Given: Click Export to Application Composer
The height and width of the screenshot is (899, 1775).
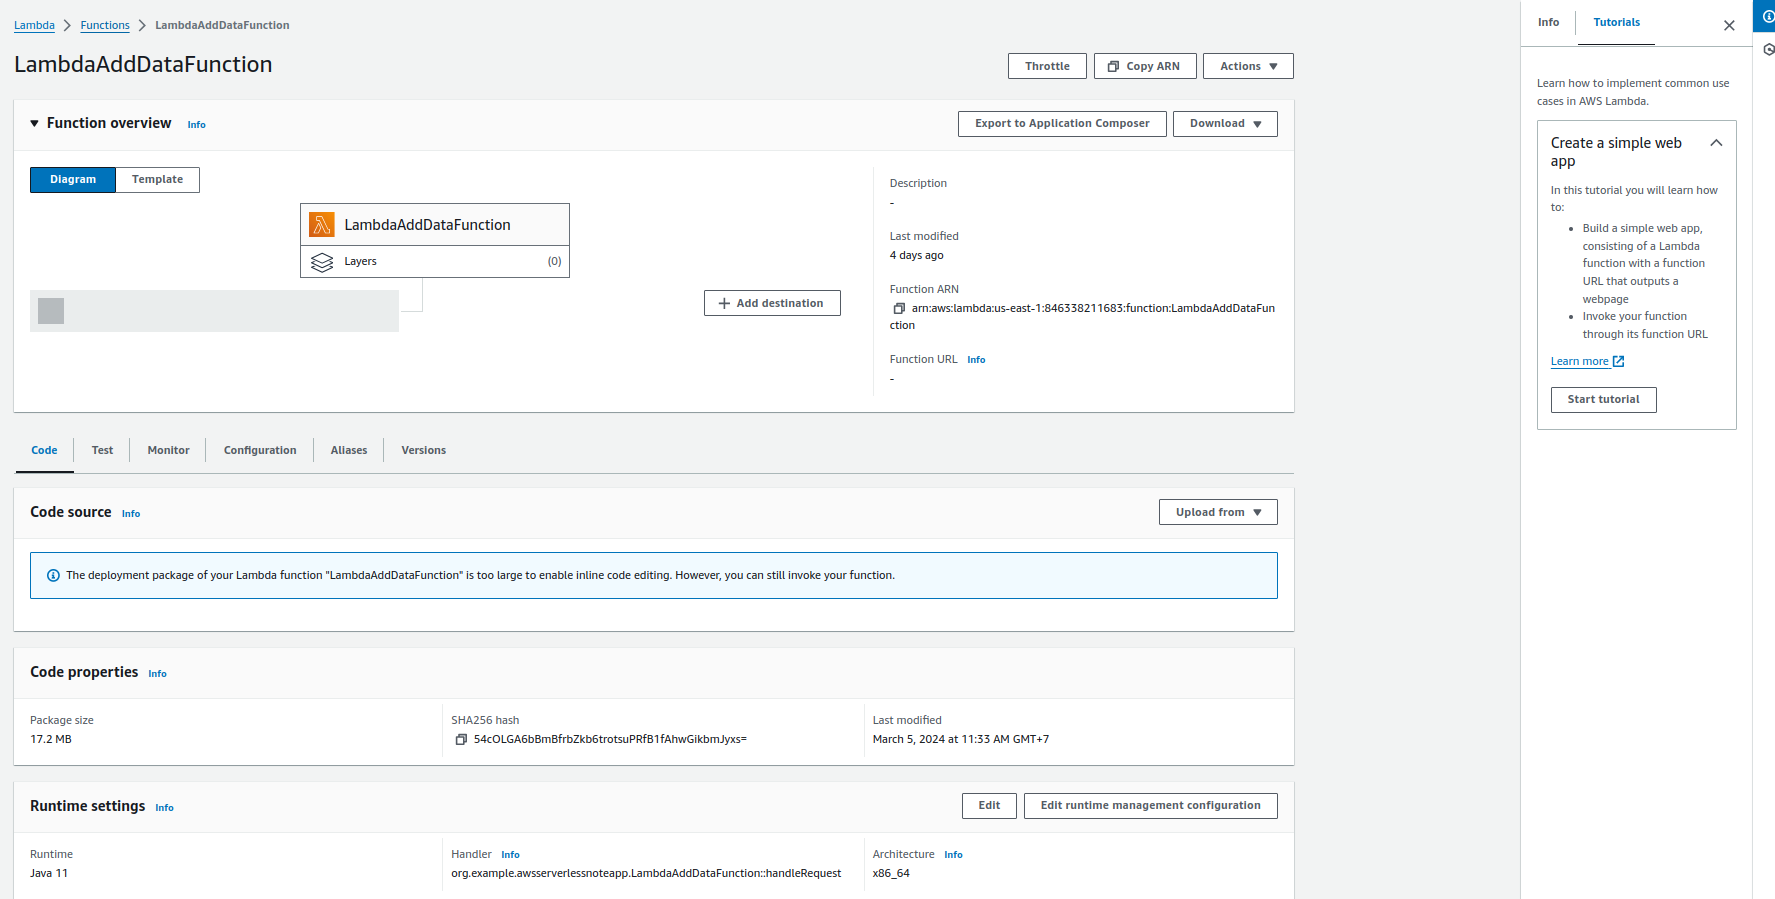Looking at the screenshot, I should [1062, 124].
